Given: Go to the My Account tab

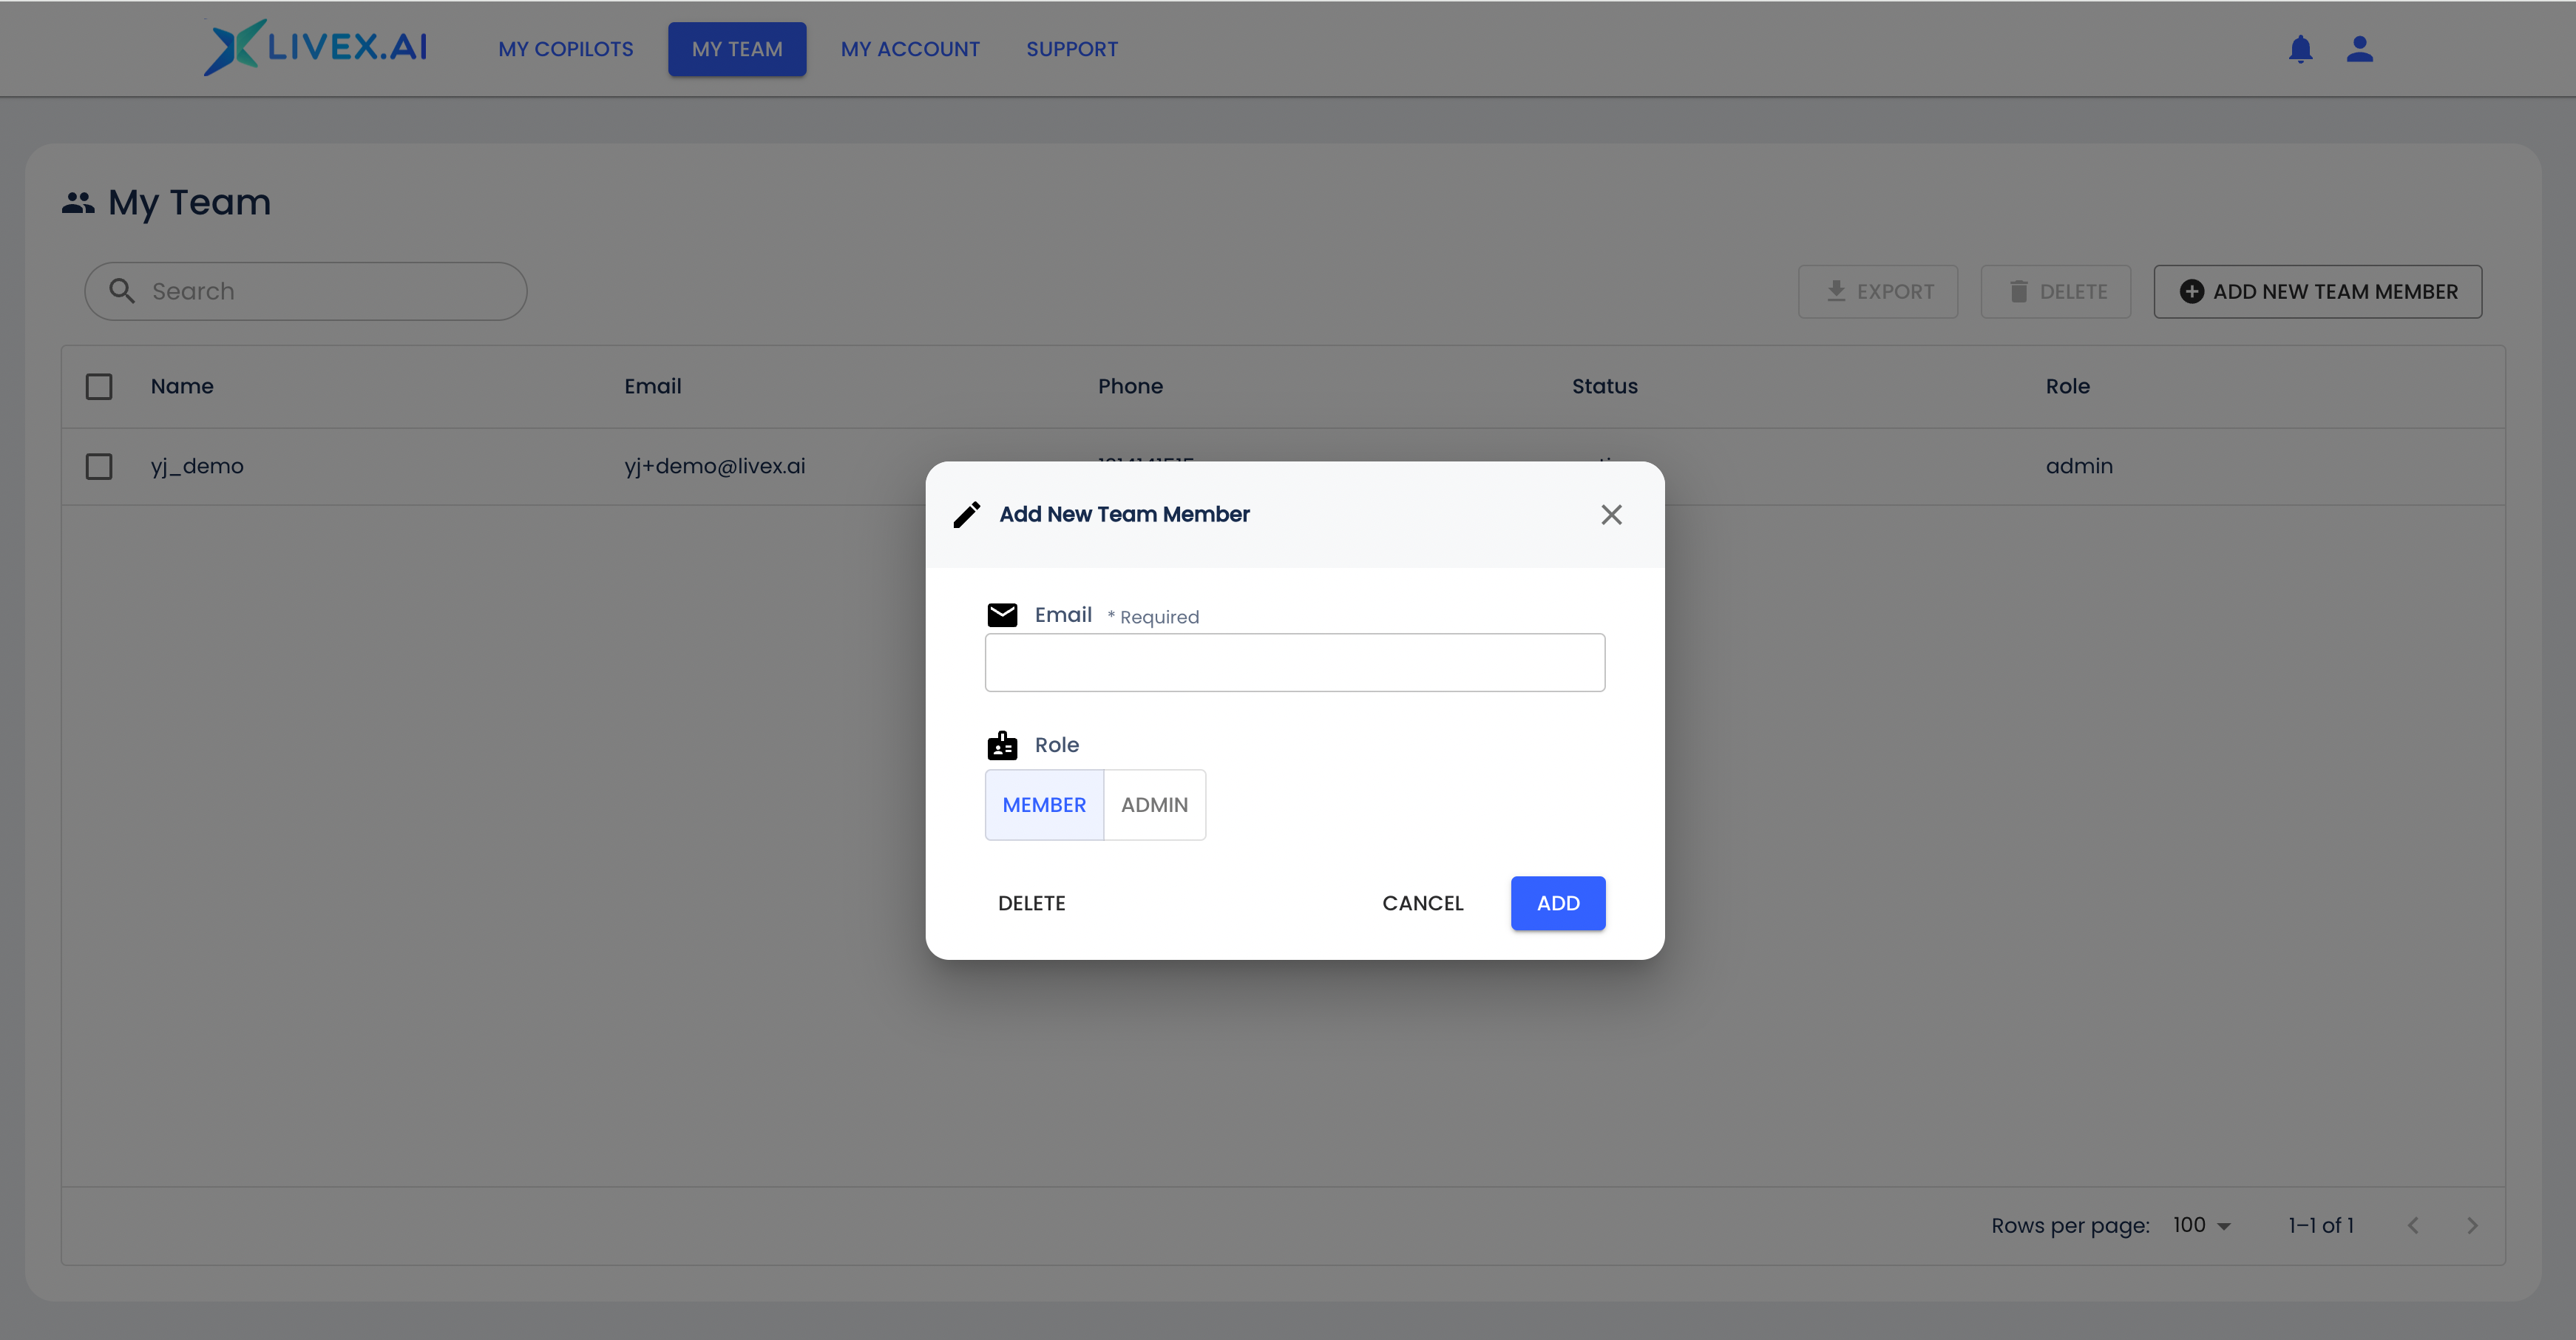Looking at the screenshot, I should click(x=910, y=49).
